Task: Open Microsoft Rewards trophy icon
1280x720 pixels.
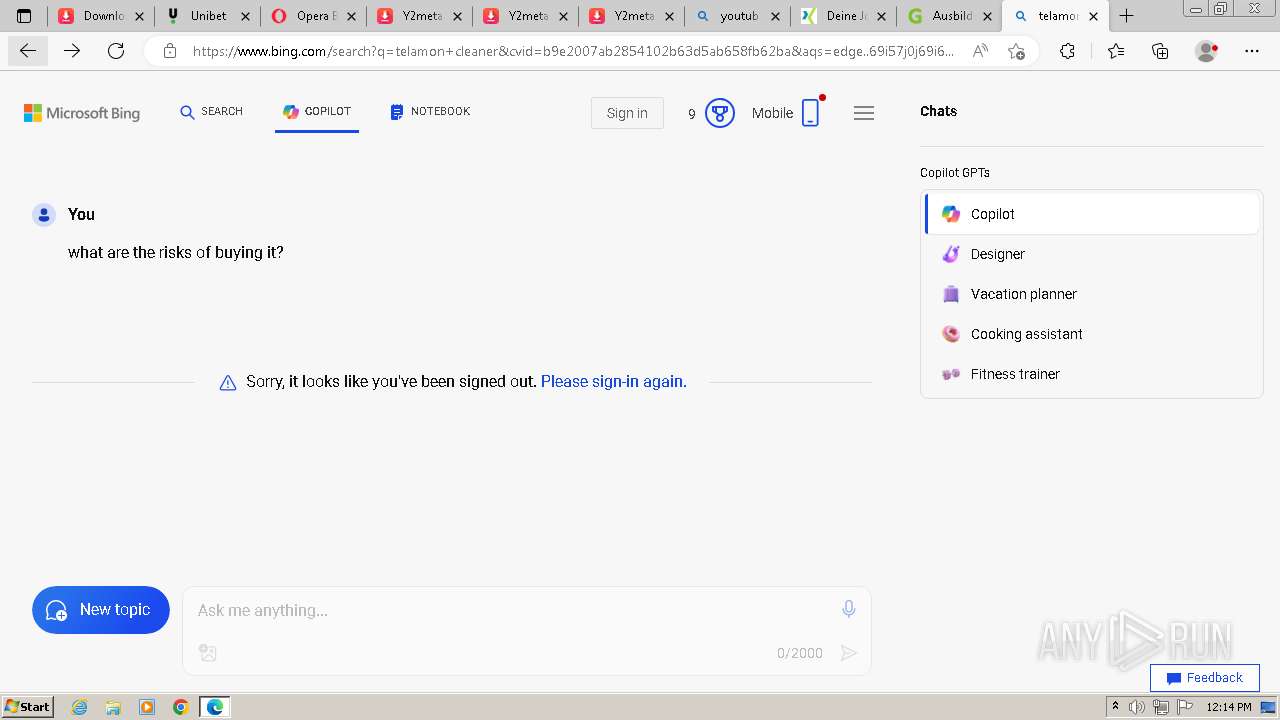Action: (720, 113)
